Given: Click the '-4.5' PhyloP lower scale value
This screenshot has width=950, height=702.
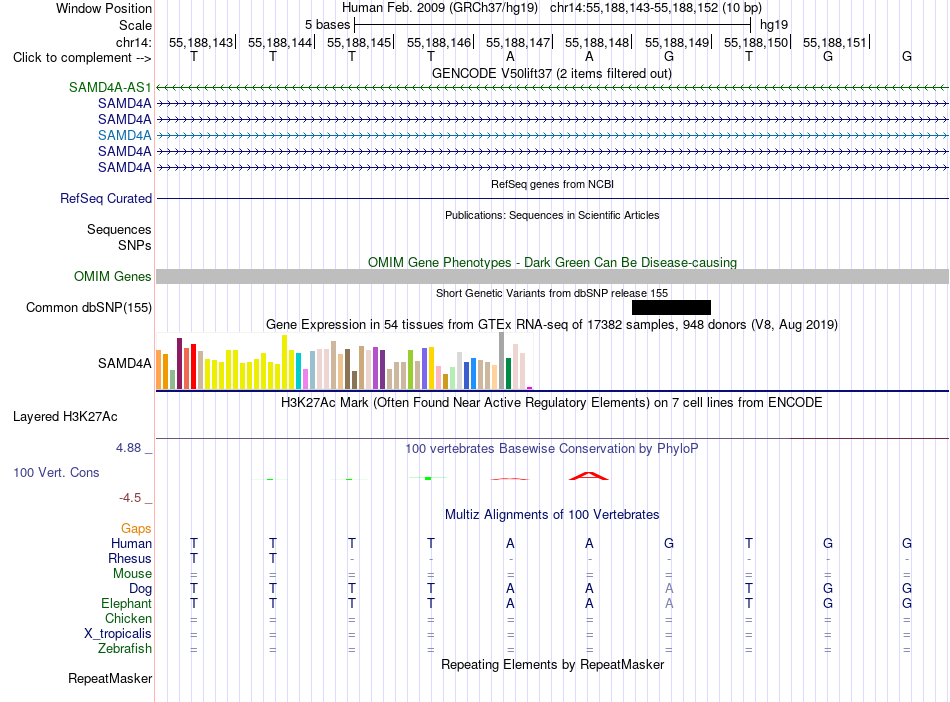Looking at the screenshot, I should click(130, 498).
